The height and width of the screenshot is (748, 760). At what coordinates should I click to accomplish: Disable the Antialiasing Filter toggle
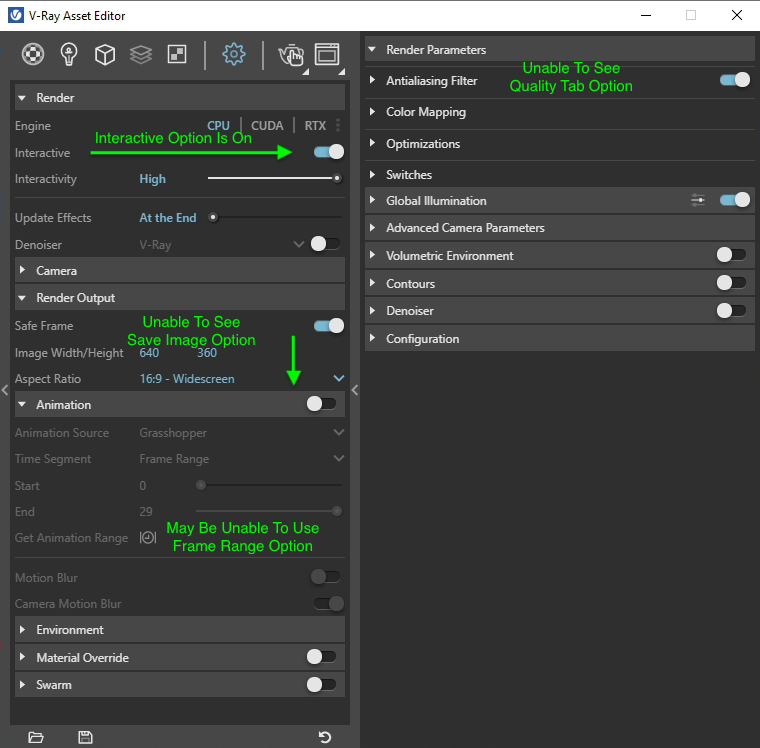point(735,80)
